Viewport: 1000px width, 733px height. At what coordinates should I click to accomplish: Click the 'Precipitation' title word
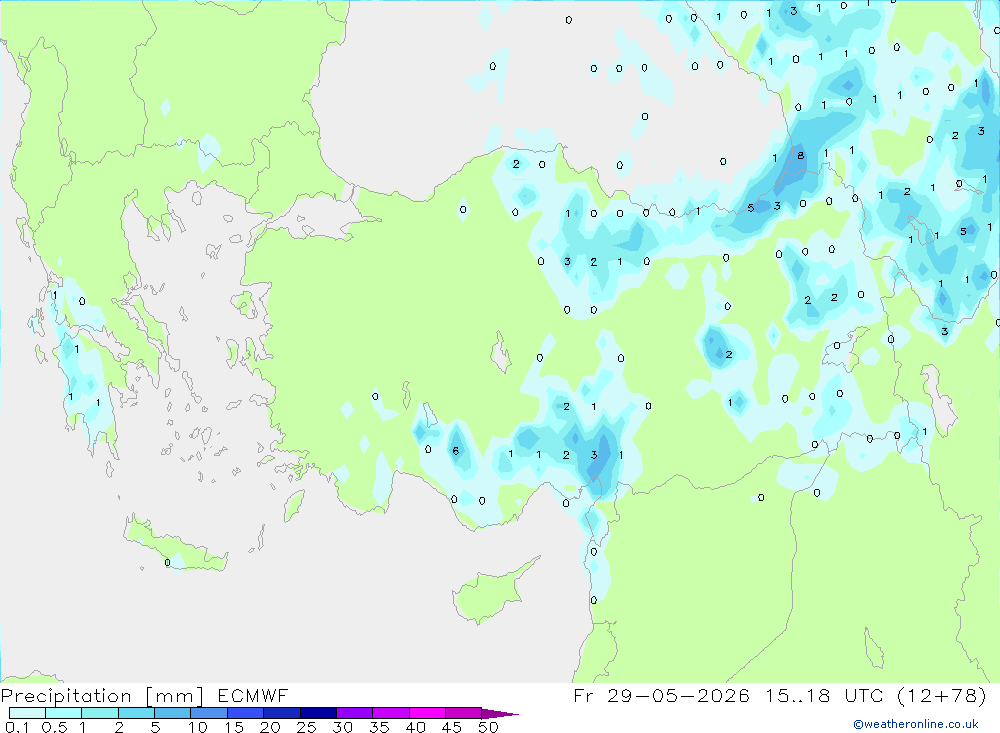[66, 695]
